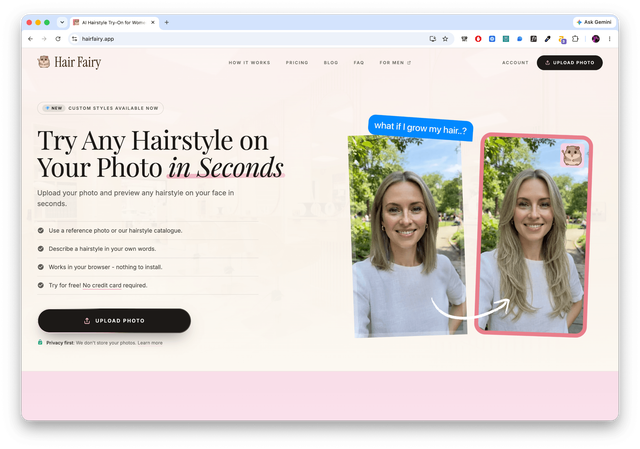The height and width of the screenshot is (449, 640).
Task: Click the Ask Gemini button
Action: tap(594, 22)
